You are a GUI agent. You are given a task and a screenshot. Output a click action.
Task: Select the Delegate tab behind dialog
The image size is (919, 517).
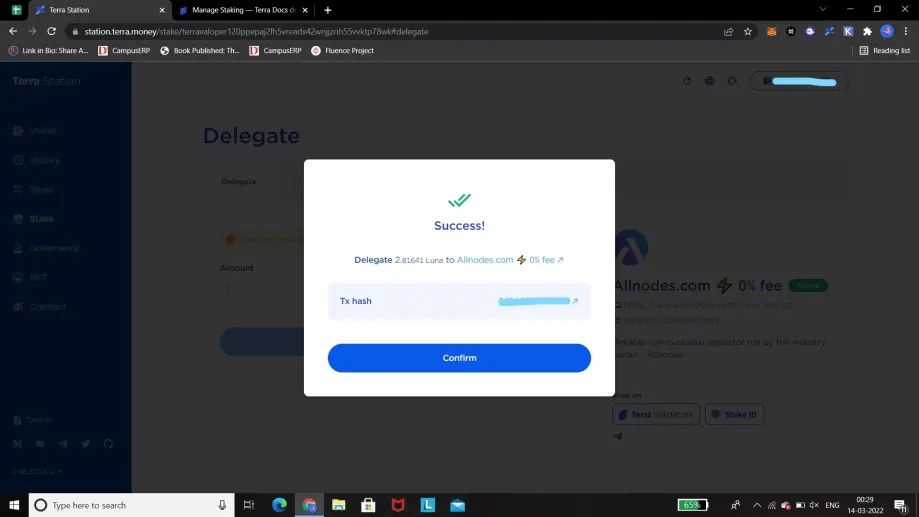pos(239,181)
